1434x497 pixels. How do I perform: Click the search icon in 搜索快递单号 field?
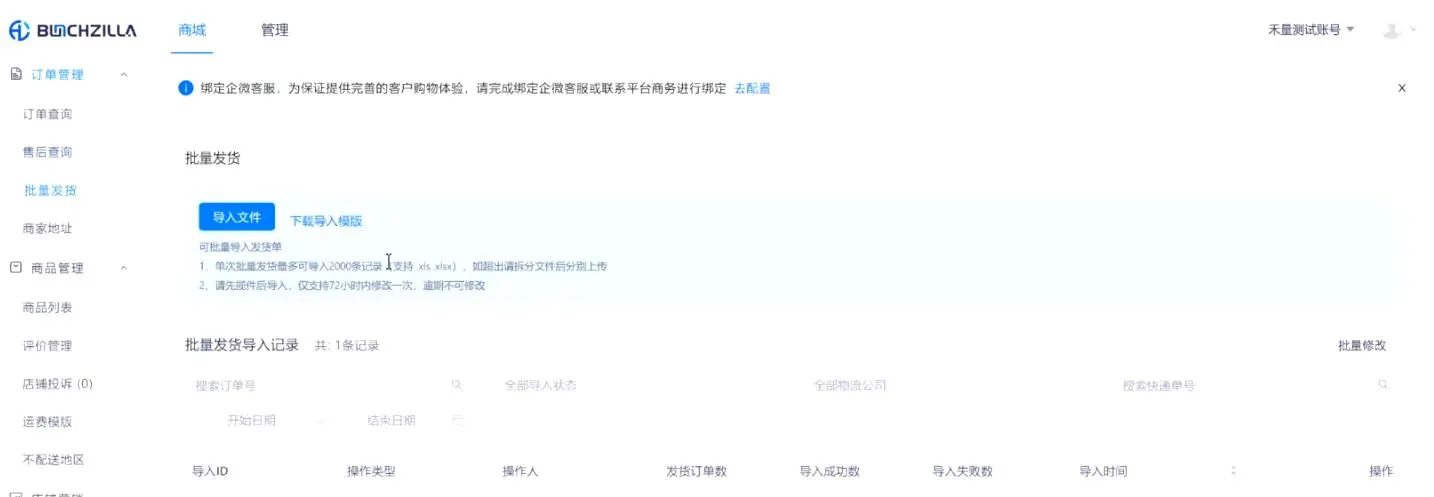(x=1383, y=385)
